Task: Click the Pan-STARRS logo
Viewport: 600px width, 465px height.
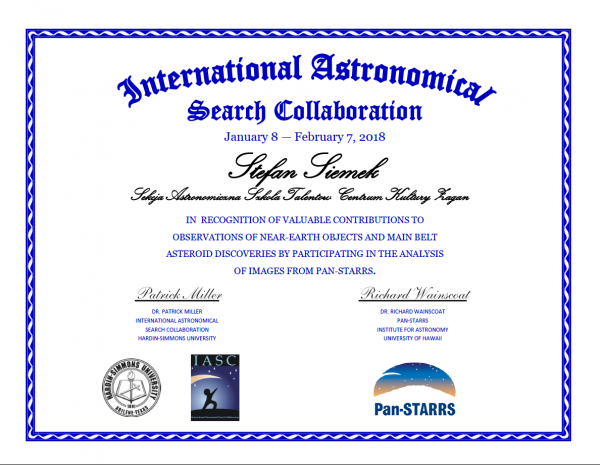Action: click(418, 390)
